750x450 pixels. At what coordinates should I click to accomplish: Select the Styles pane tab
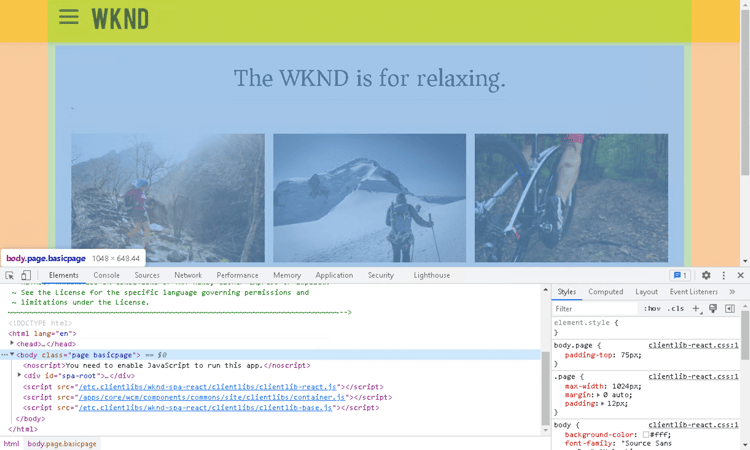click(x=567, y=292)
